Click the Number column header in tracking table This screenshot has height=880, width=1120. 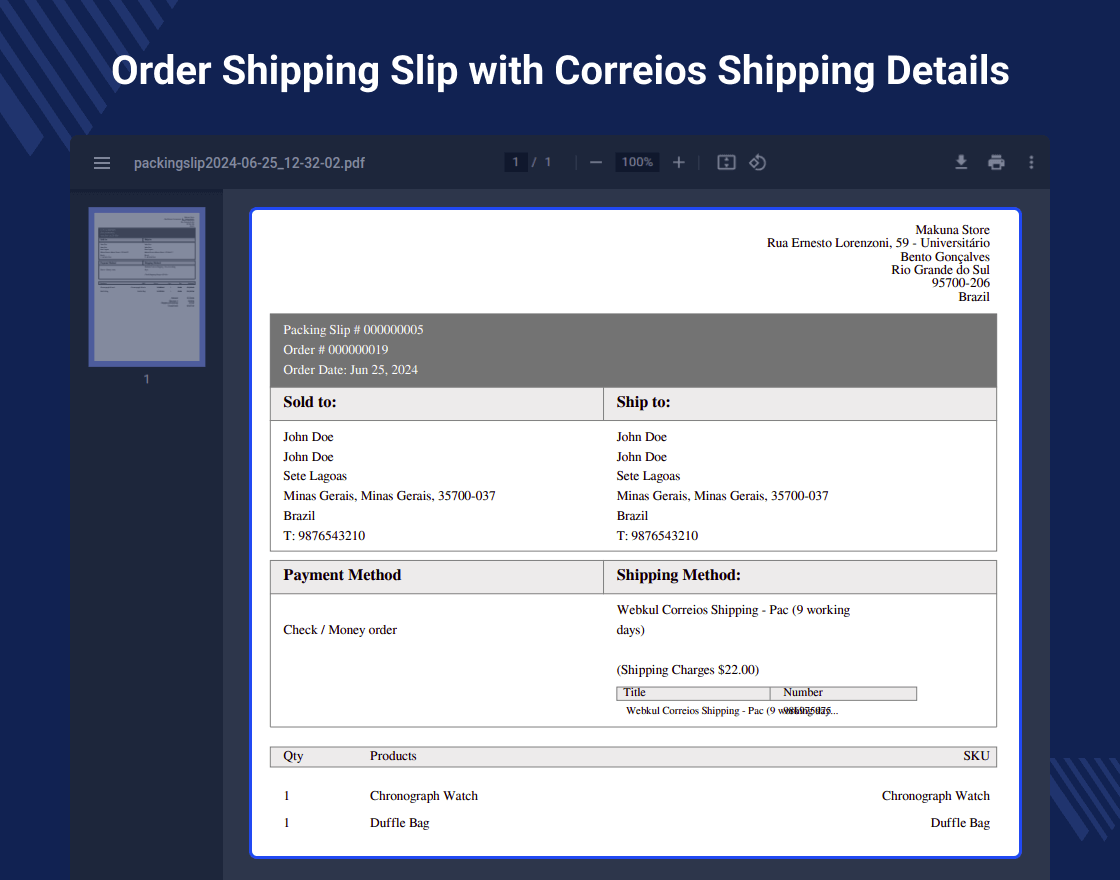(803, 692)
